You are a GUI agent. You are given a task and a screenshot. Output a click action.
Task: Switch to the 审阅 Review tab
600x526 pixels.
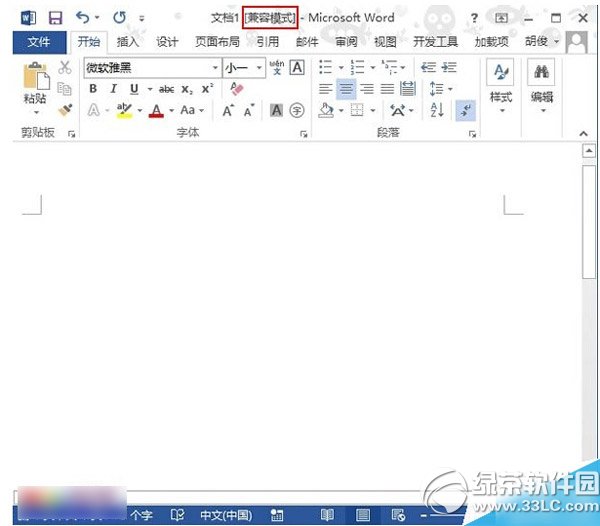(346, 42)
